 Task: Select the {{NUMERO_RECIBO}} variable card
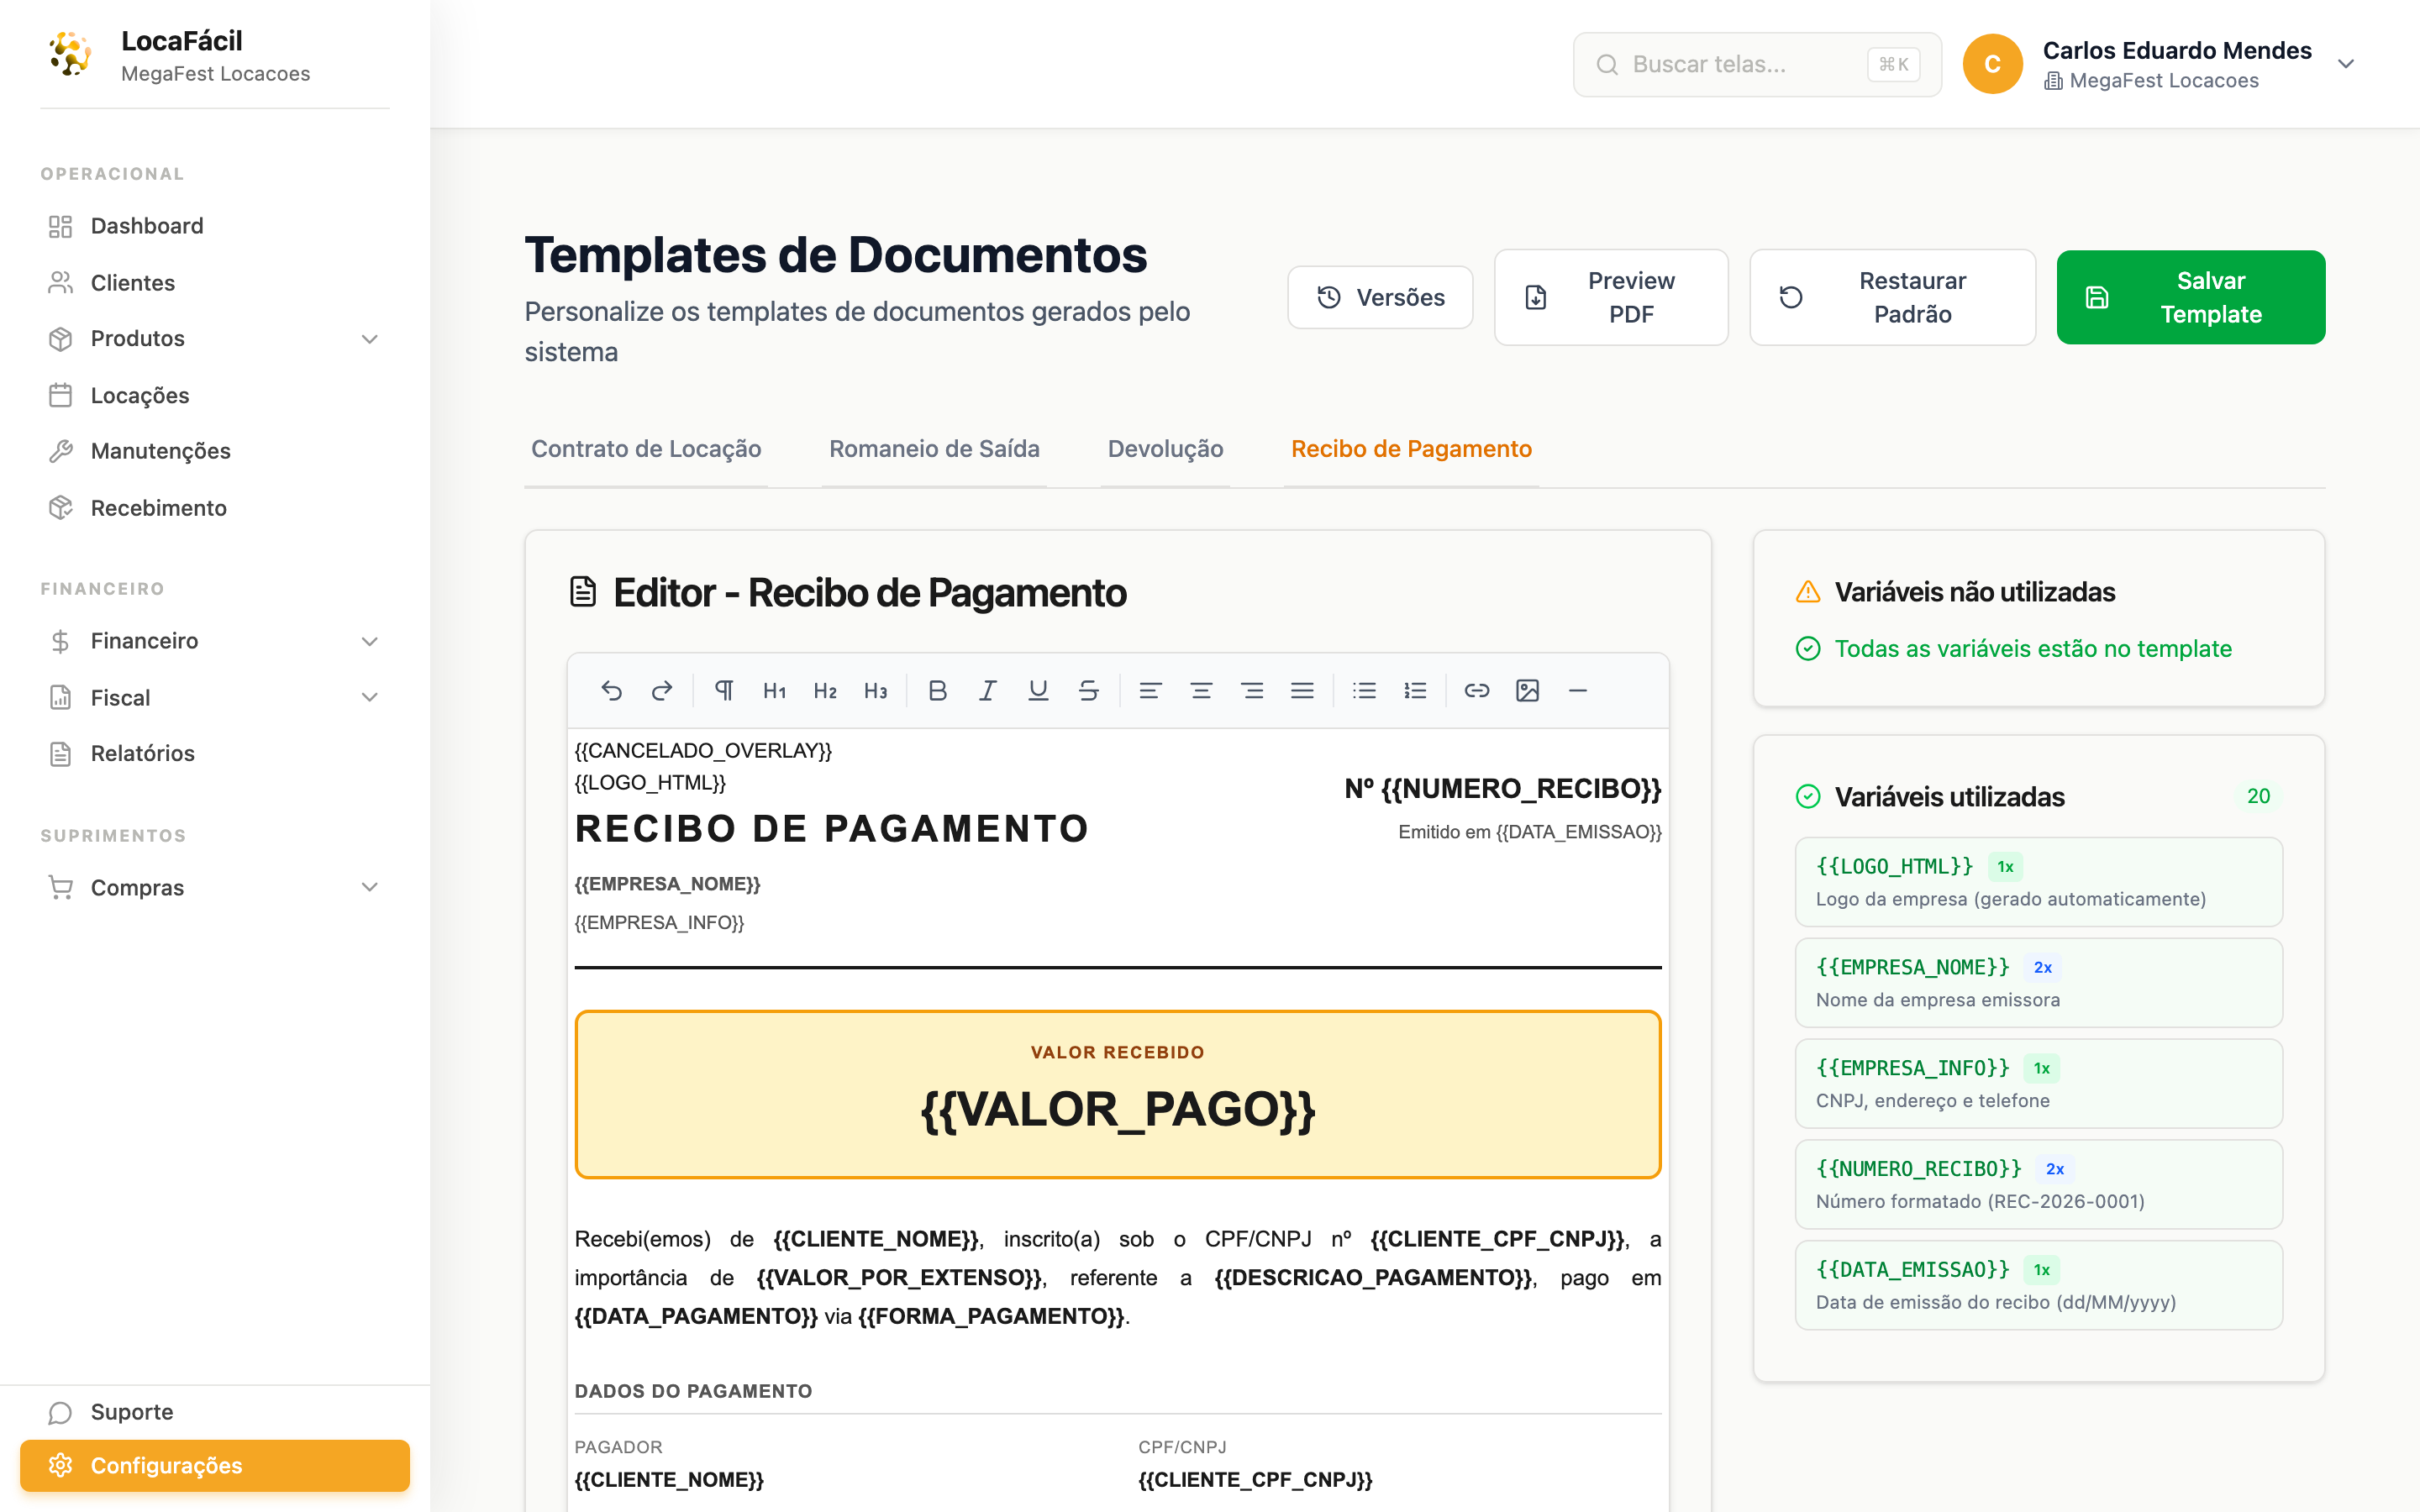2038,1184
